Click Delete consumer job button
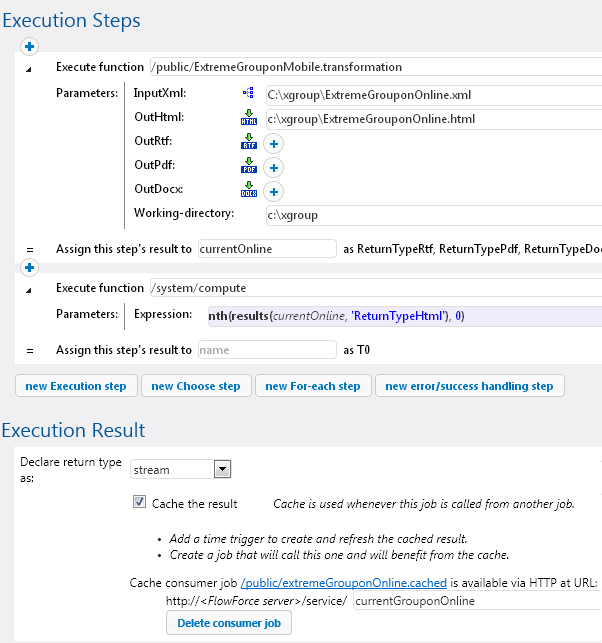The width and height of the screenshot is (602, 643). pos(229,623)
